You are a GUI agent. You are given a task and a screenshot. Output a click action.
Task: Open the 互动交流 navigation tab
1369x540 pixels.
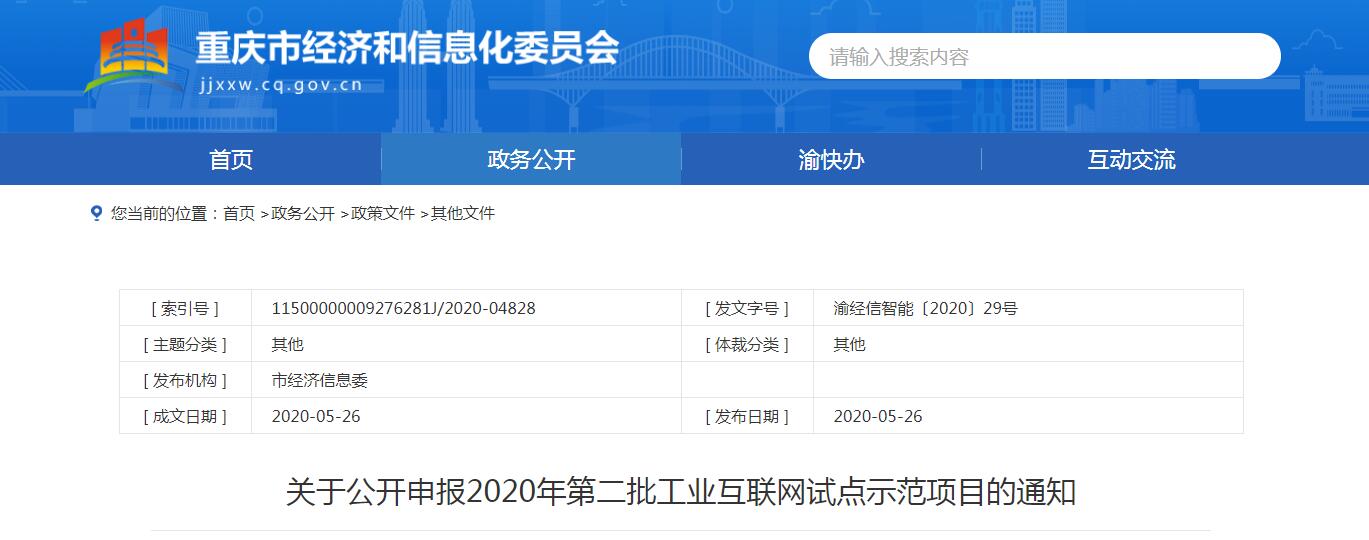(1131, 160)
